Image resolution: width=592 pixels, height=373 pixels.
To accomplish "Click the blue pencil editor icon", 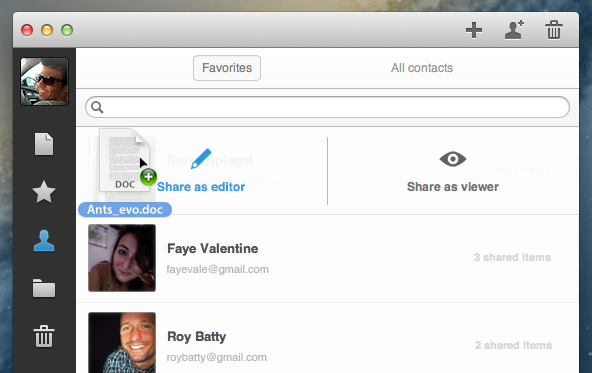I will pos(201,159).
